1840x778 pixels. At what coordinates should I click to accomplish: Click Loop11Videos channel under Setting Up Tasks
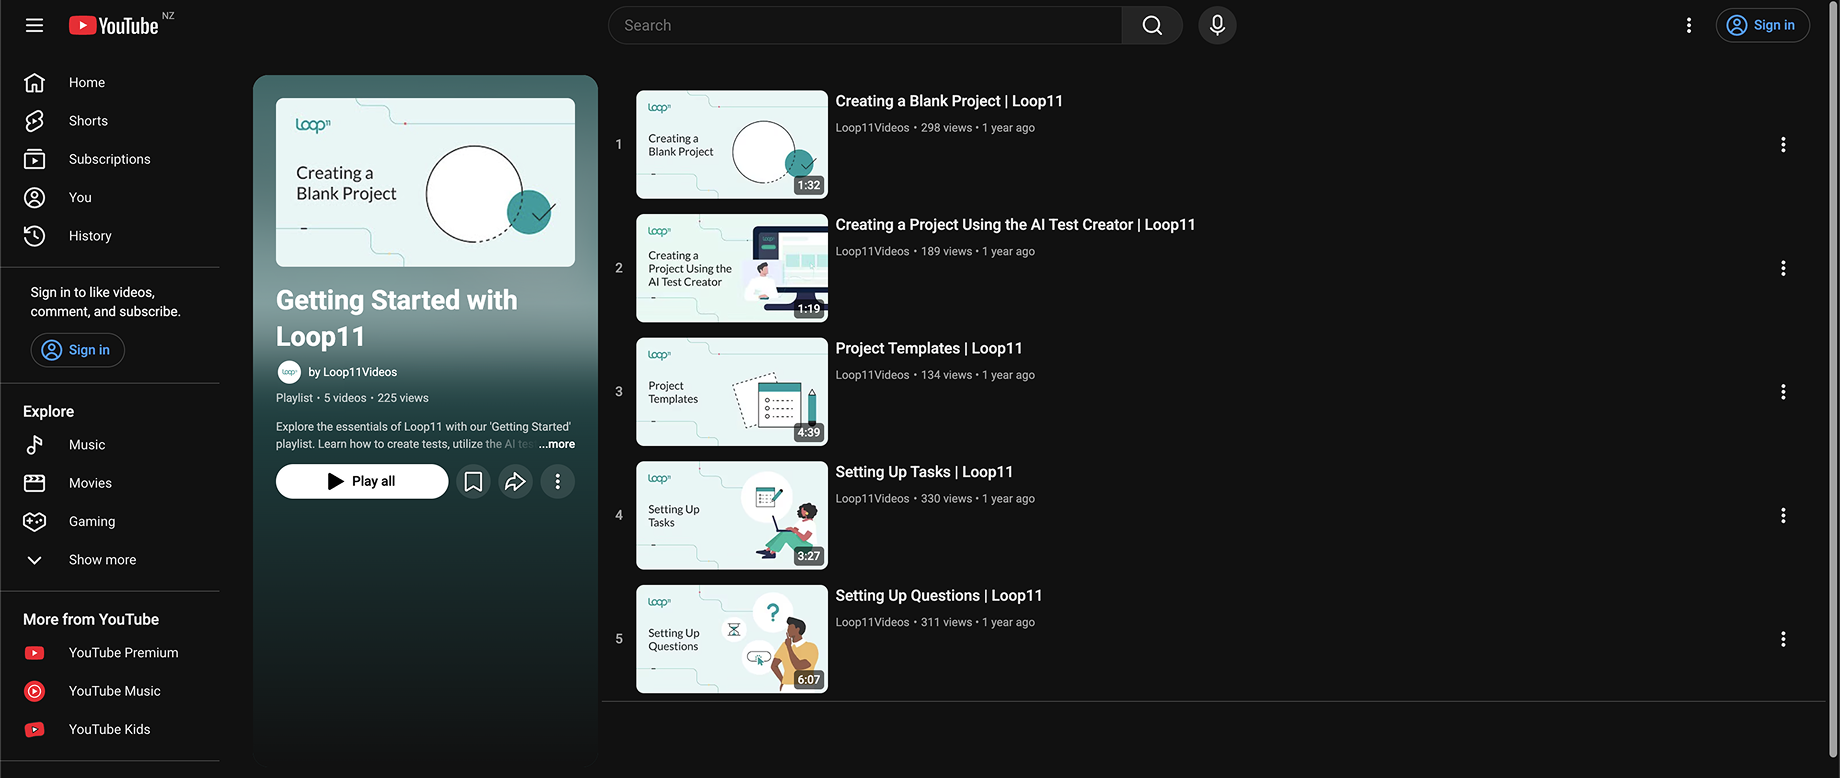point(872,499)
